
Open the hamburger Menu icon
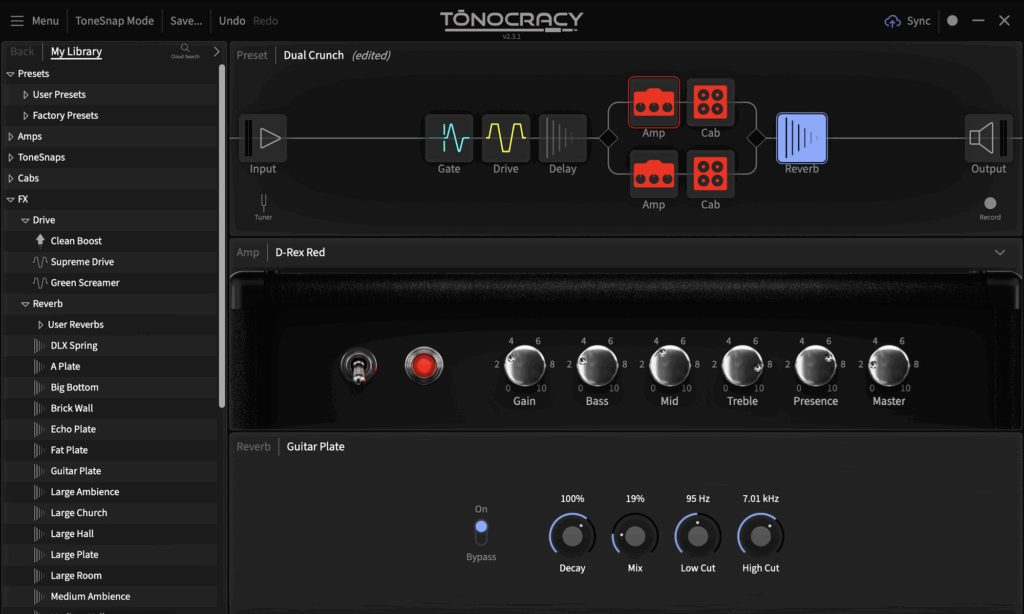coord(17,21)
